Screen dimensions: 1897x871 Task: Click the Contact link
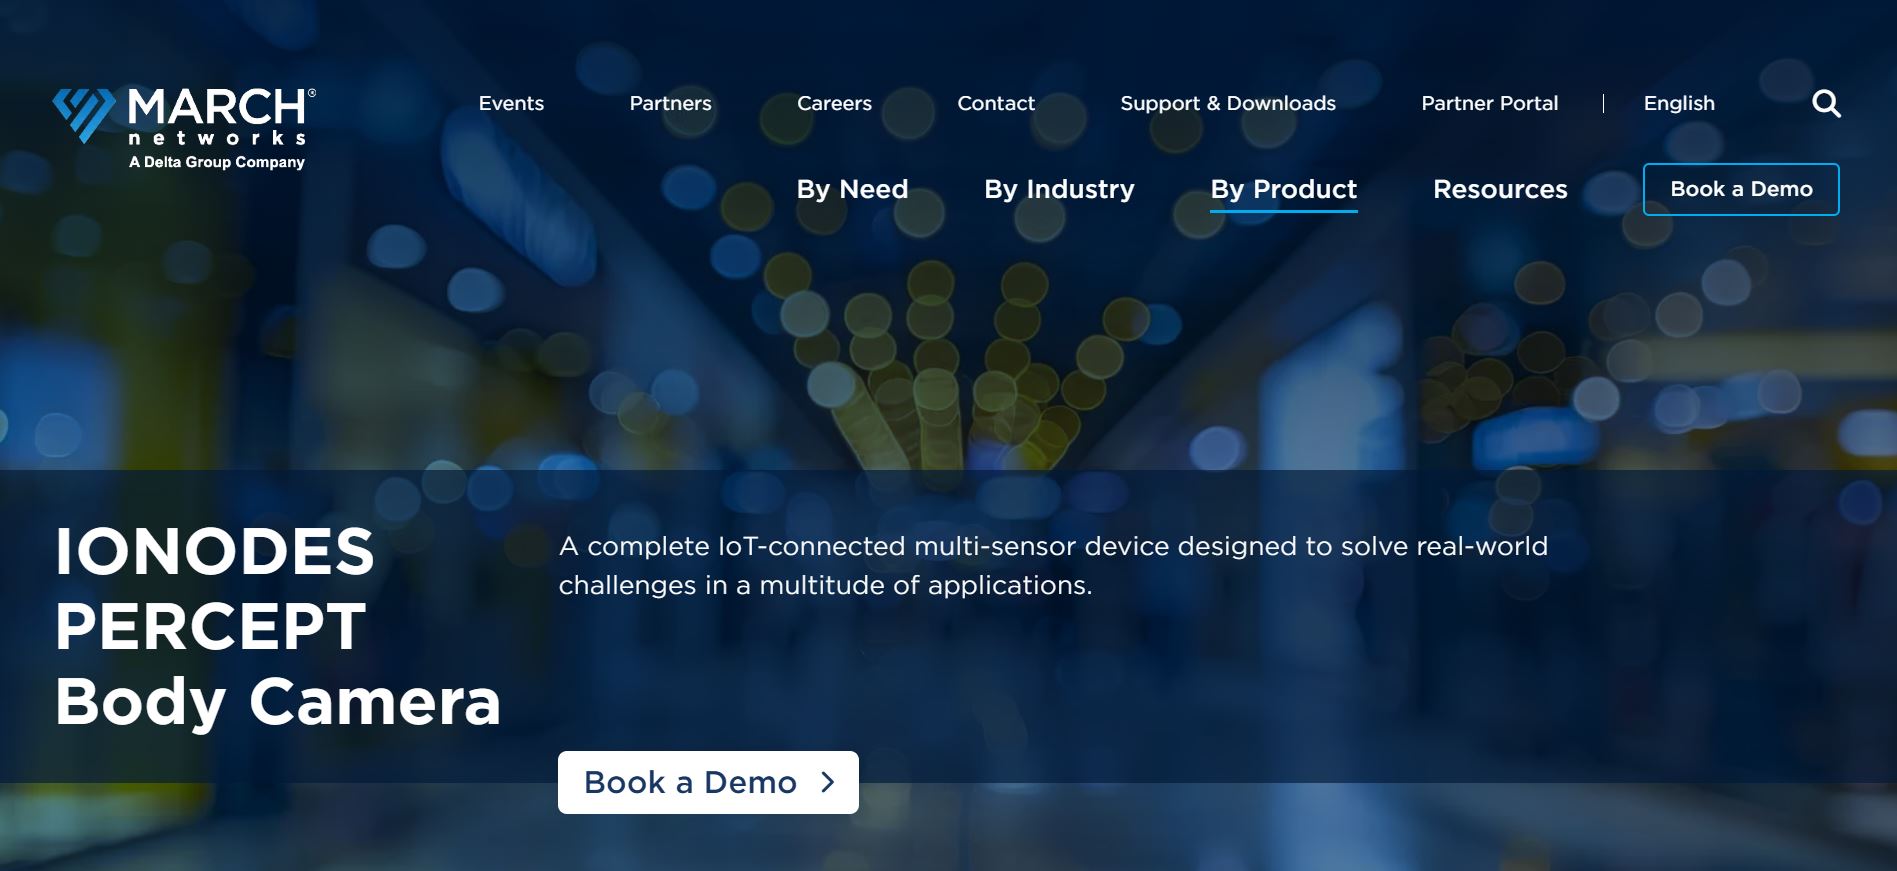(x=995, y=103)
